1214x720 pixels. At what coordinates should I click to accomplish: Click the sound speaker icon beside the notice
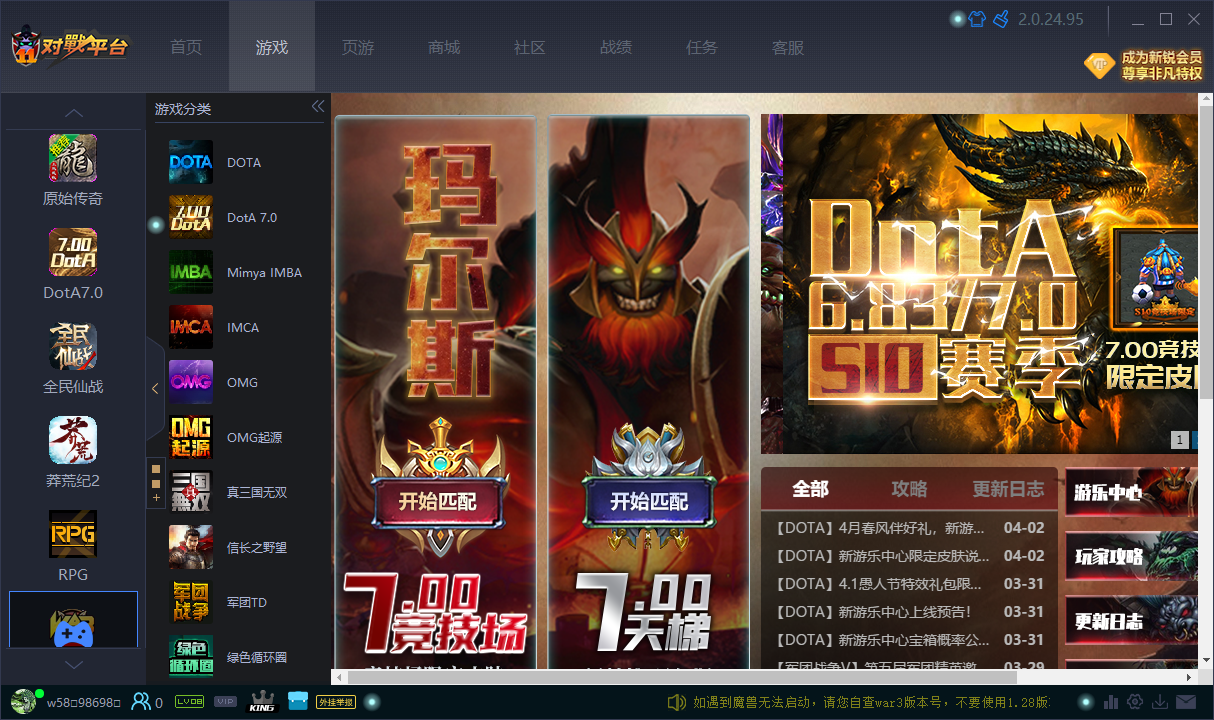coord(676,702)
